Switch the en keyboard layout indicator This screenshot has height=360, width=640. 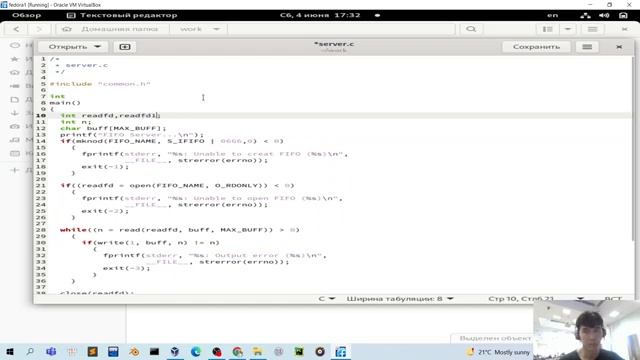[553, 16]
